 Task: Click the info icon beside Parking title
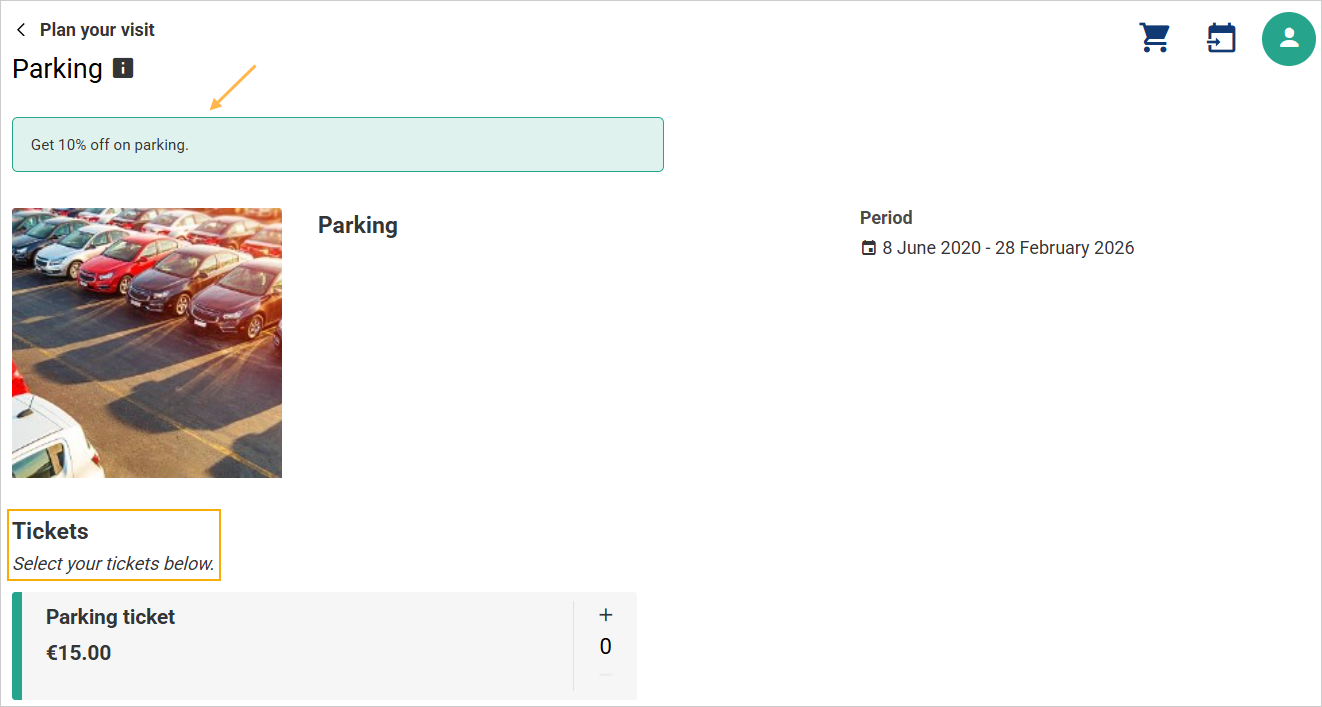coord(123,68)
